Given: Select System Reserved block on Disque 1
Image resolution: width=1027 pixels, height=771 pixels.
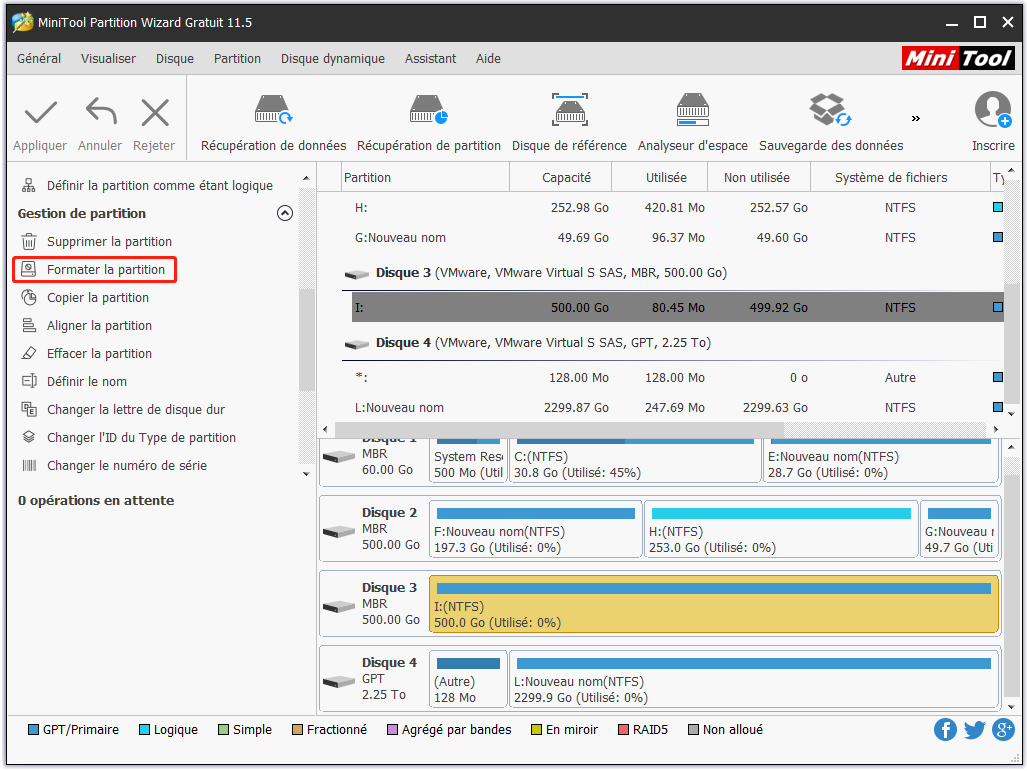Looking at the screenshot, I should tap(468, 461).
